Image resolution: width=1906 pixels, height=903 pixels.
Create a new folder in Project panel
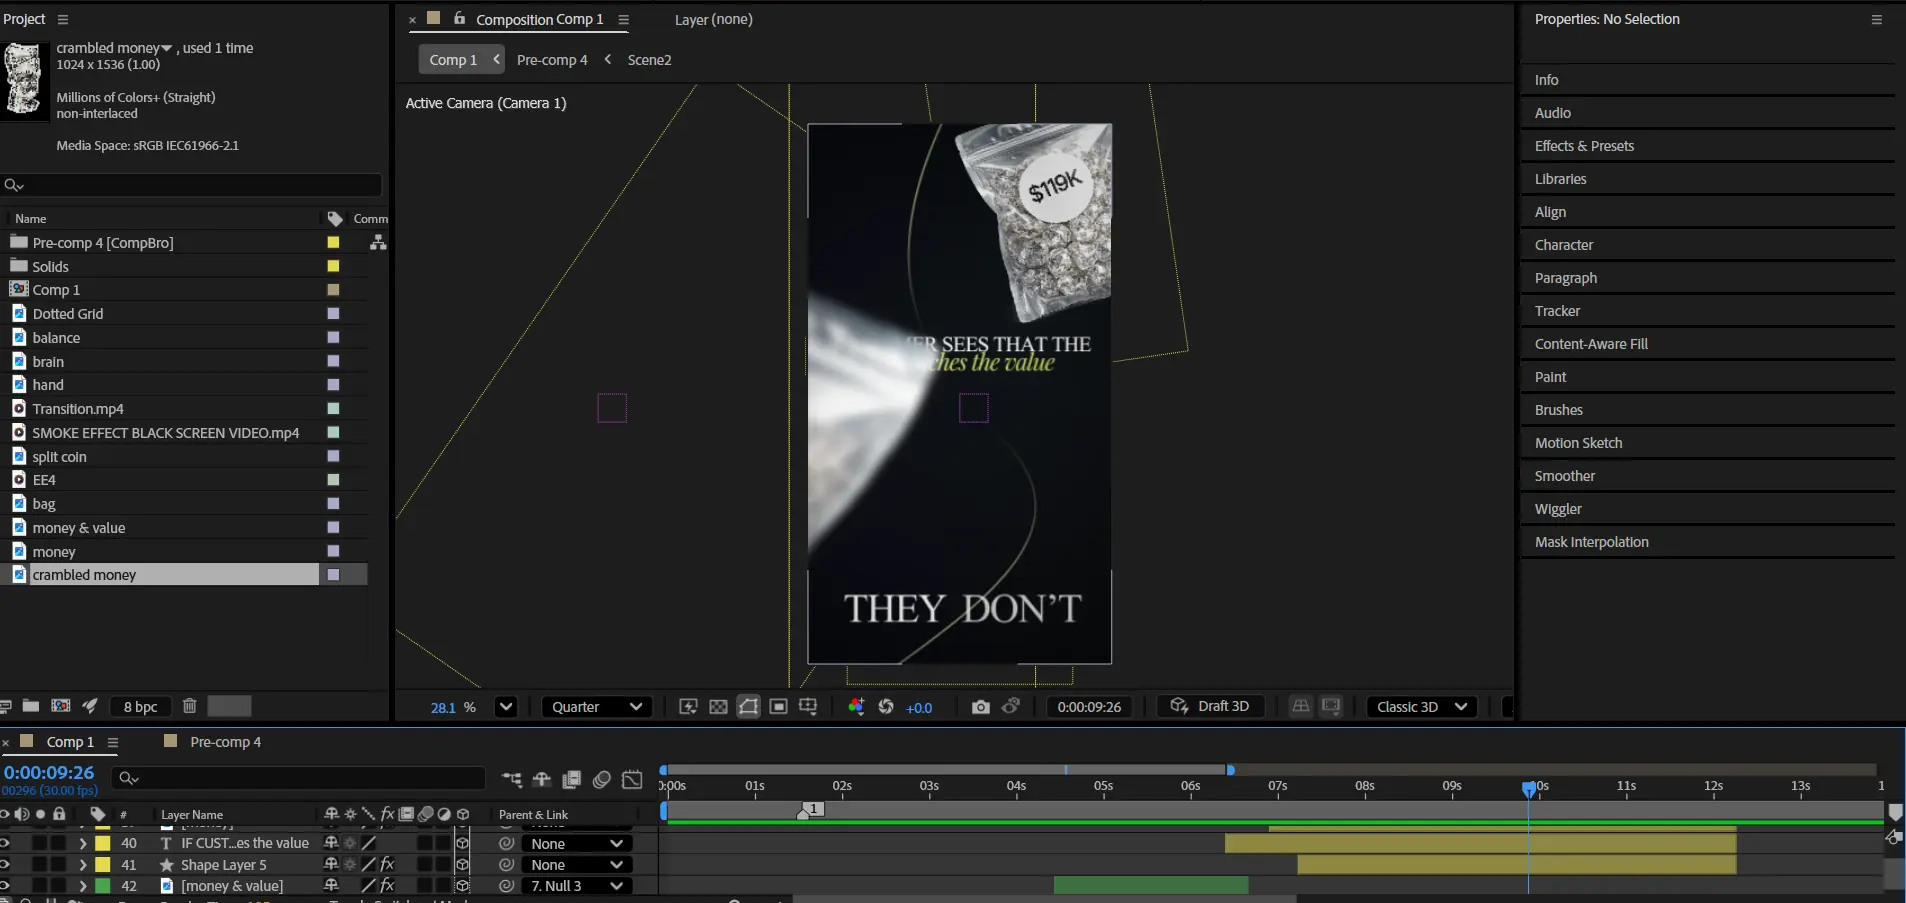click(31, 706)
